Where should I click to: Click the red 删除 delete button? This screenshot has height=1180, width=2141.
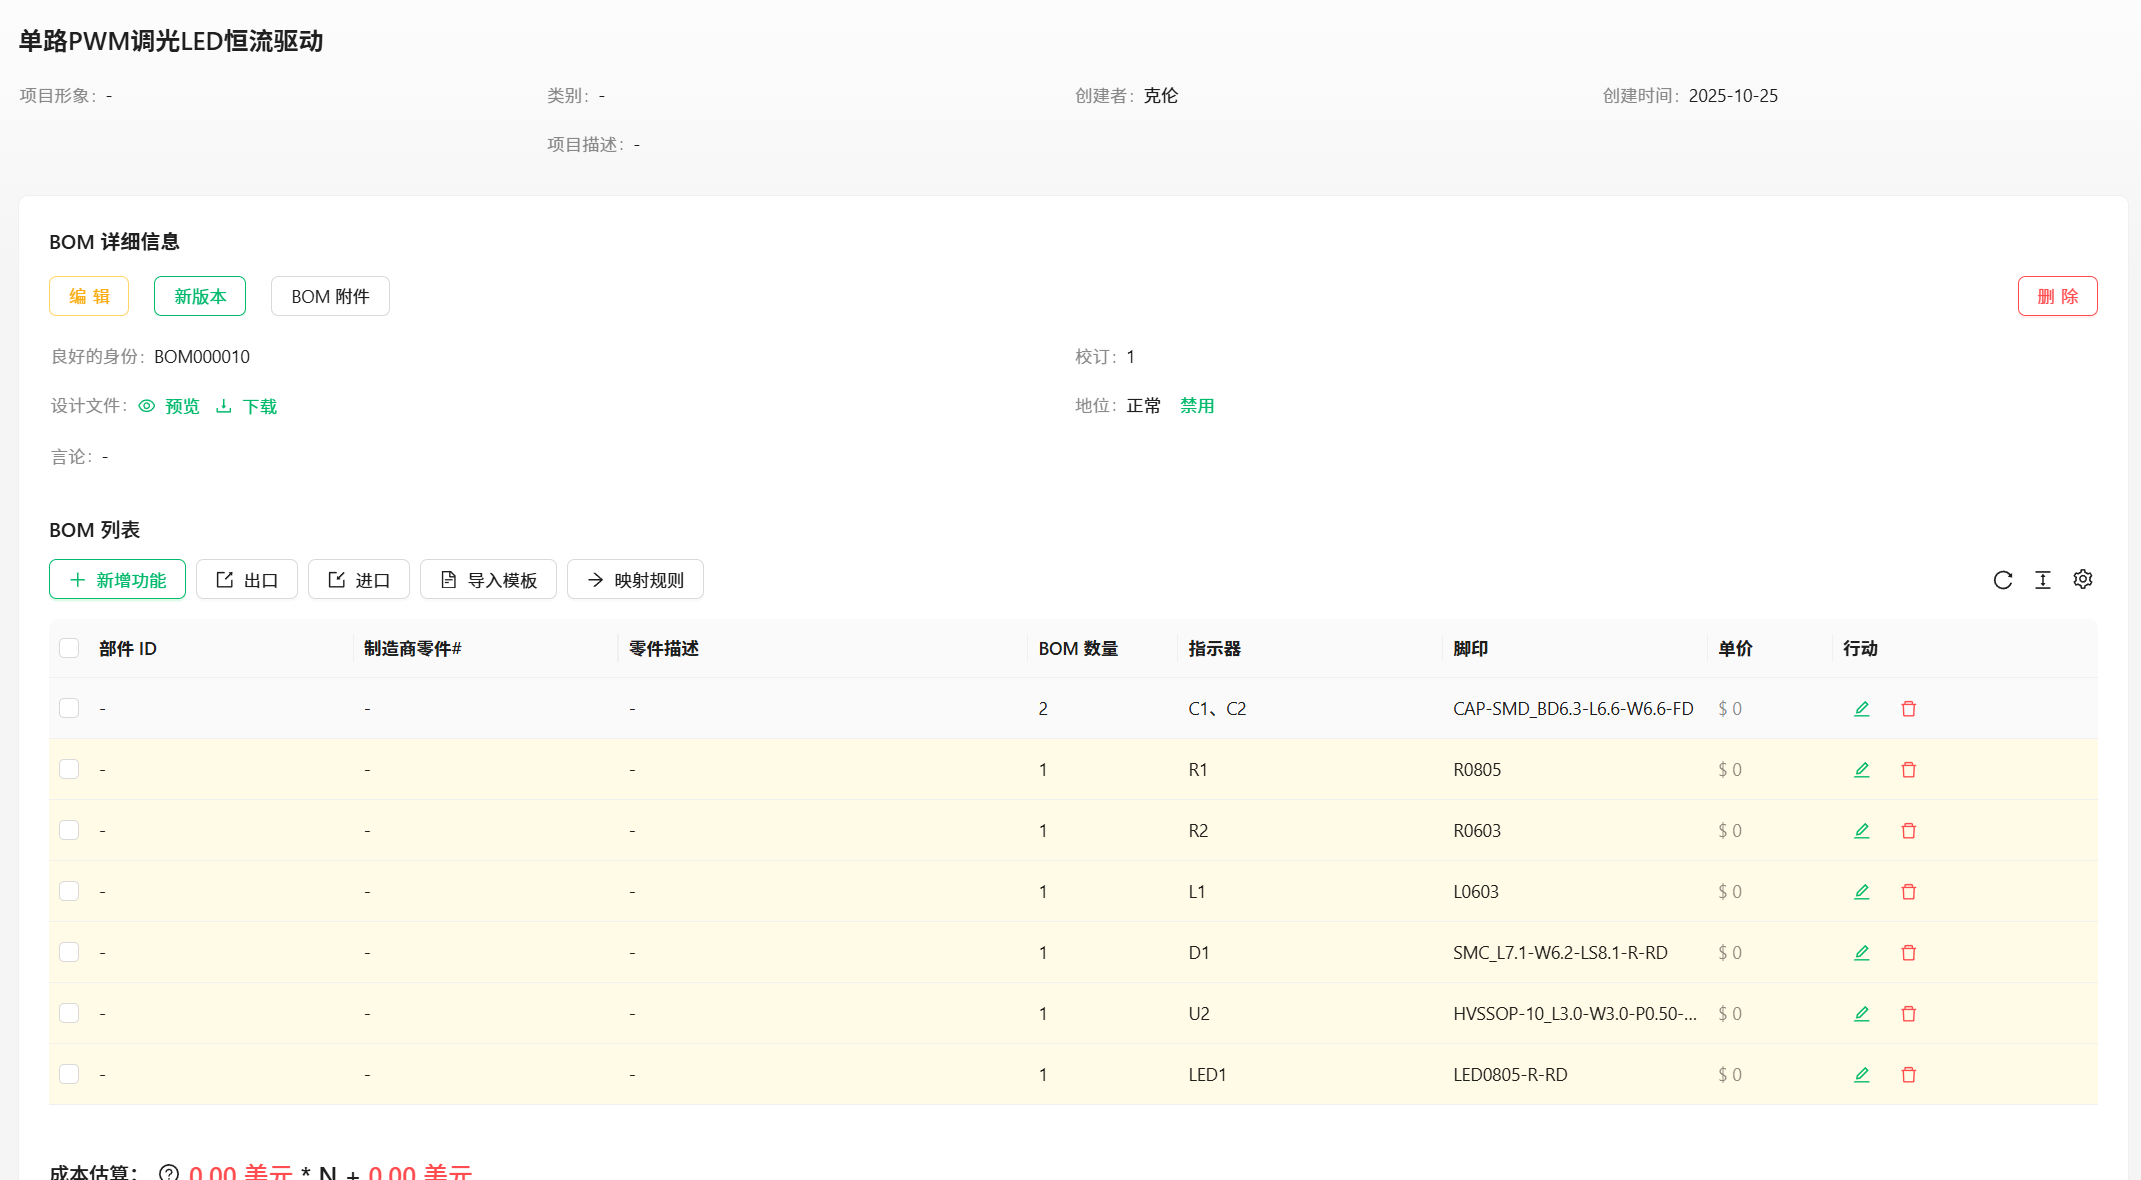2057,297
